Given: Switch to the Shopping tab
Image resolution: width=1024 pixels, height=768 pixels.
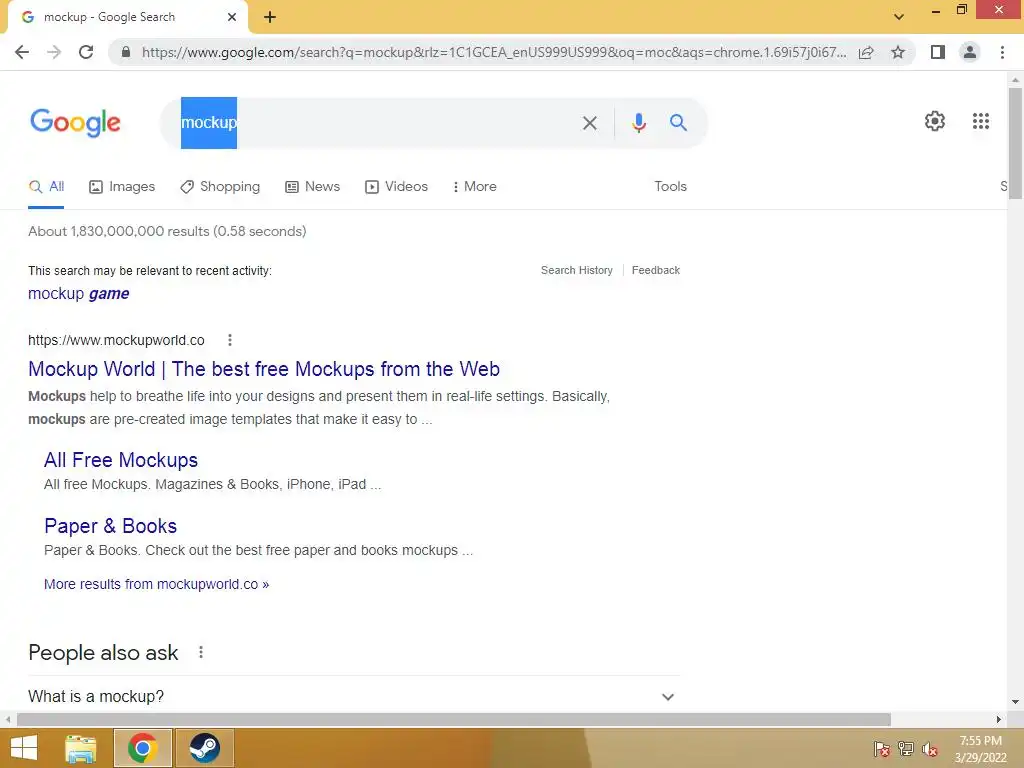Looking at the screenshot, I should click(x=220, y=187).
